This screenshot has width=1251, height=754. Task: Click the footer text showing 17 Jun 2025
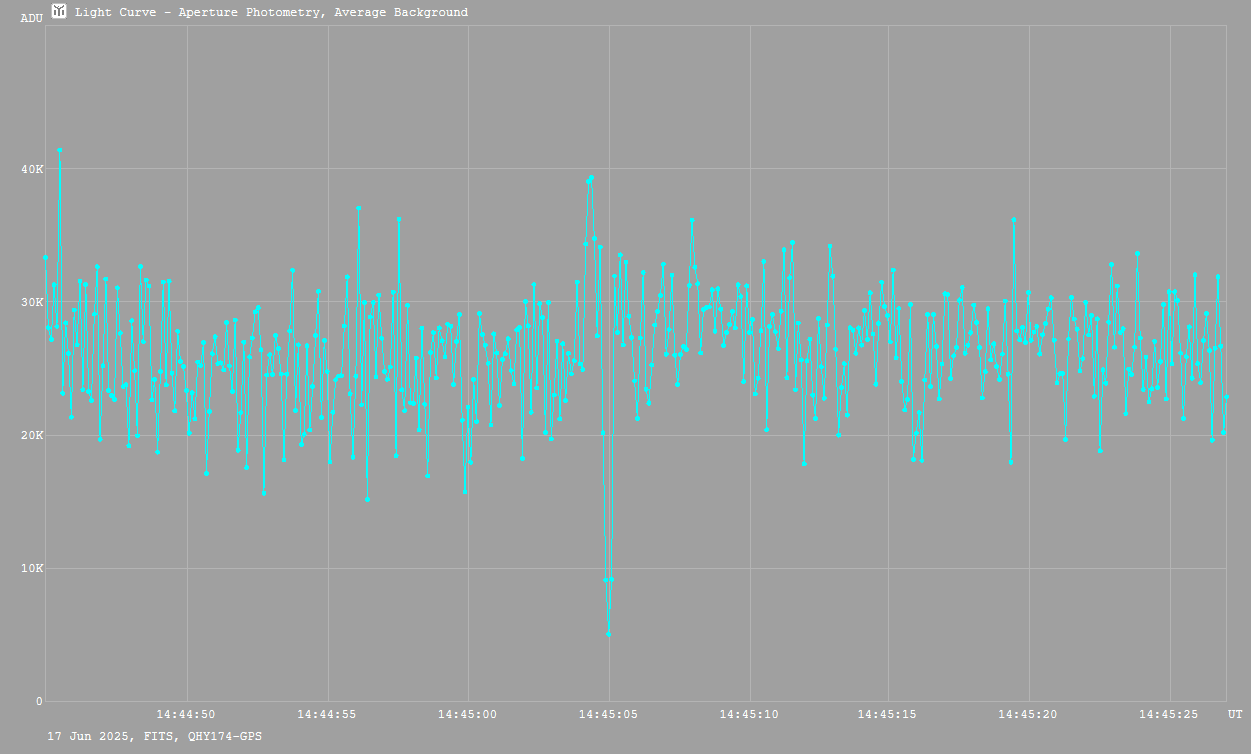click(x=155, y=736)
